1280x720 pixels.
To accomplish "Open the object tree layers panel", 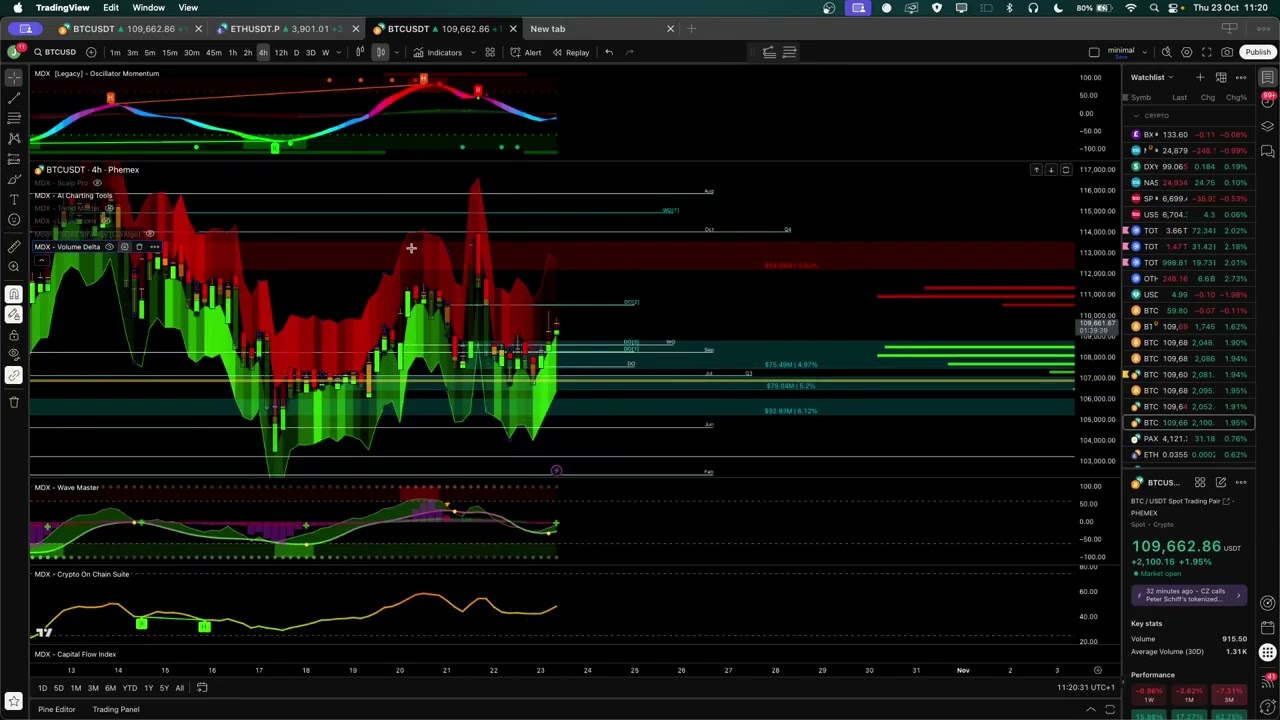I will click(x=1268, y=127).
